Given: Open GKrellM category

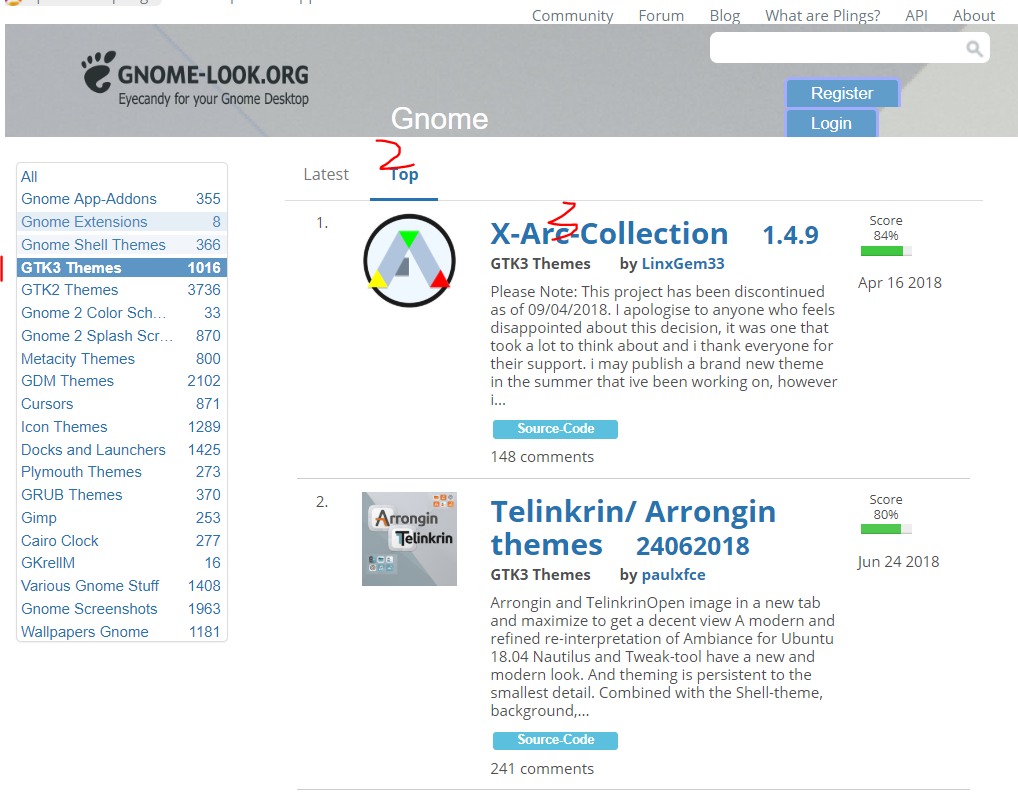Looking at the screenshot, I should tap(121, 562).
